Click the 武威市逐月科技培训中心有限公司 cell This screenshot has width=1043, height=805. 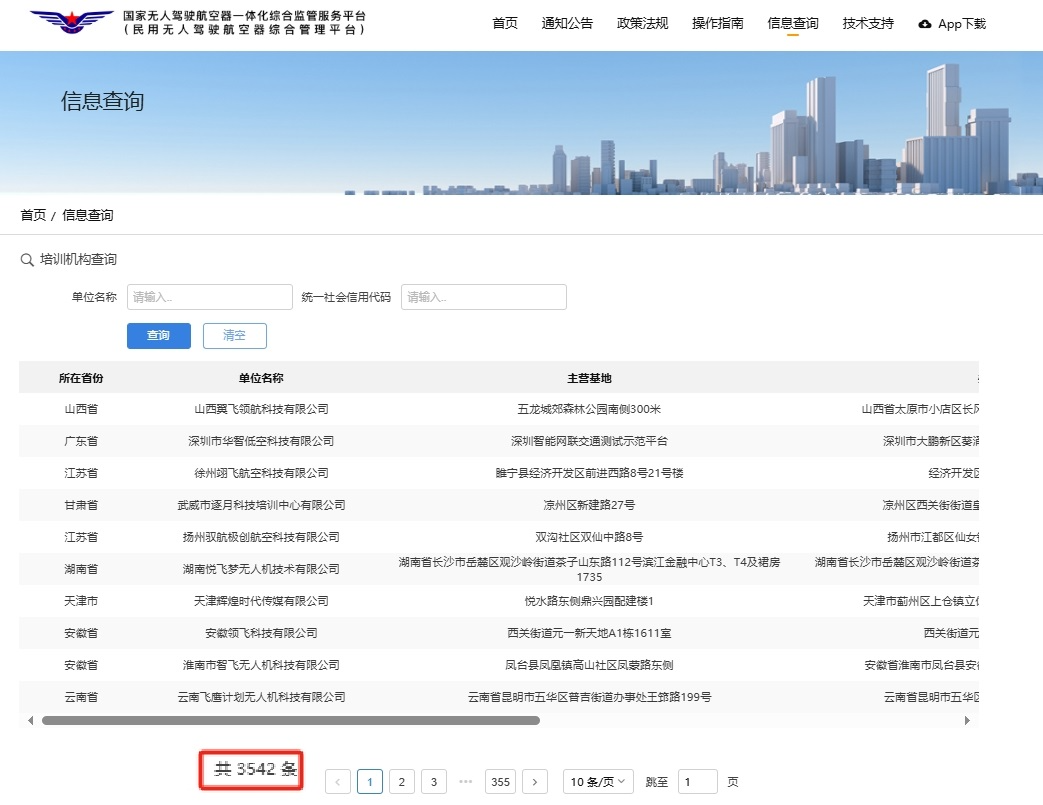point(261,505)
